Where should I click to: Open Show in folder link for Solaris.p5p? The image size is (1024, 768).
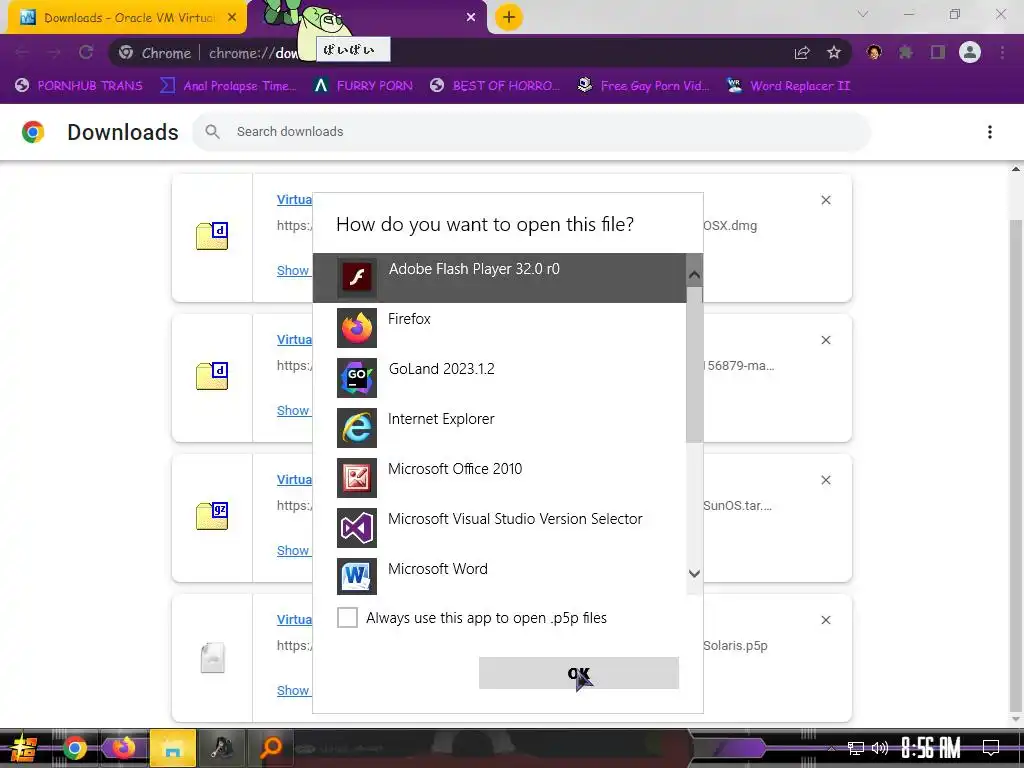click(293, 690)
